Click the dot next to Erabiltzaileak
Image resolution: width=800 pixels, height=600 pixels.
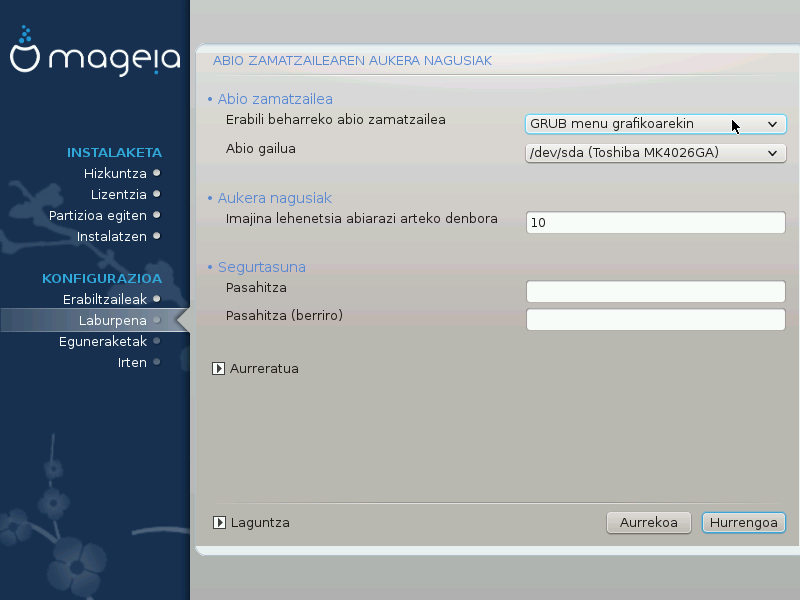click(157, 299)
